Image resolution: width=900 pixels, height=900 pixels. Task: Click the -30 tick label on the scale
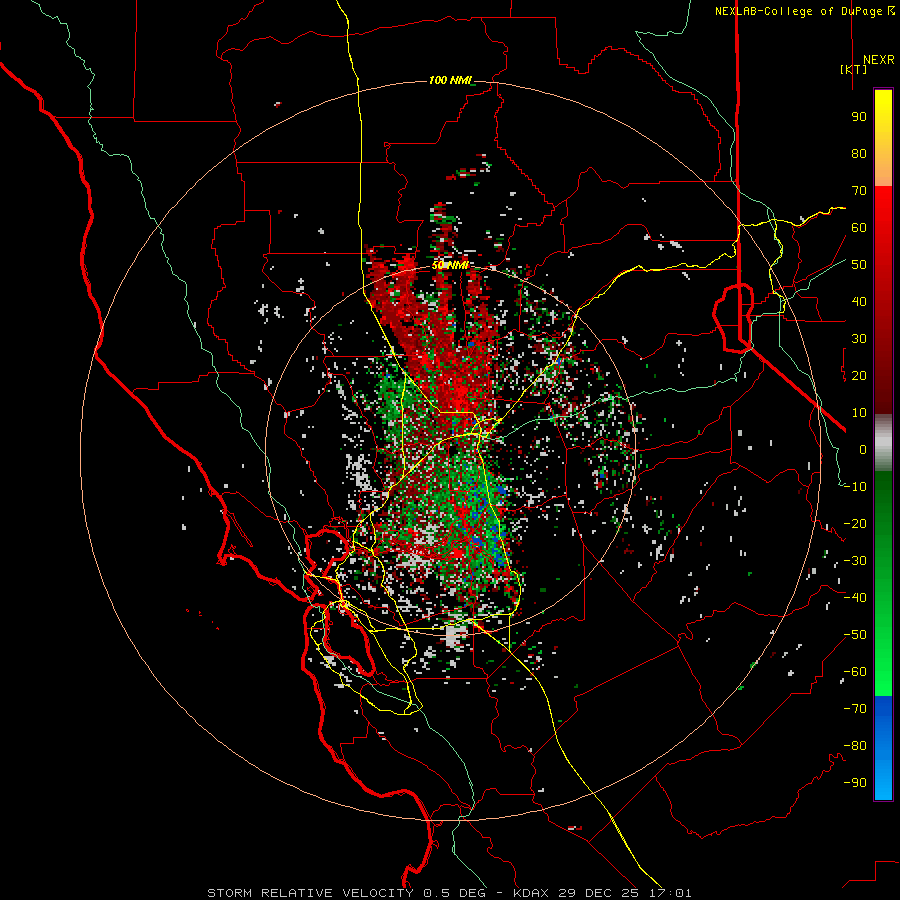855,561
